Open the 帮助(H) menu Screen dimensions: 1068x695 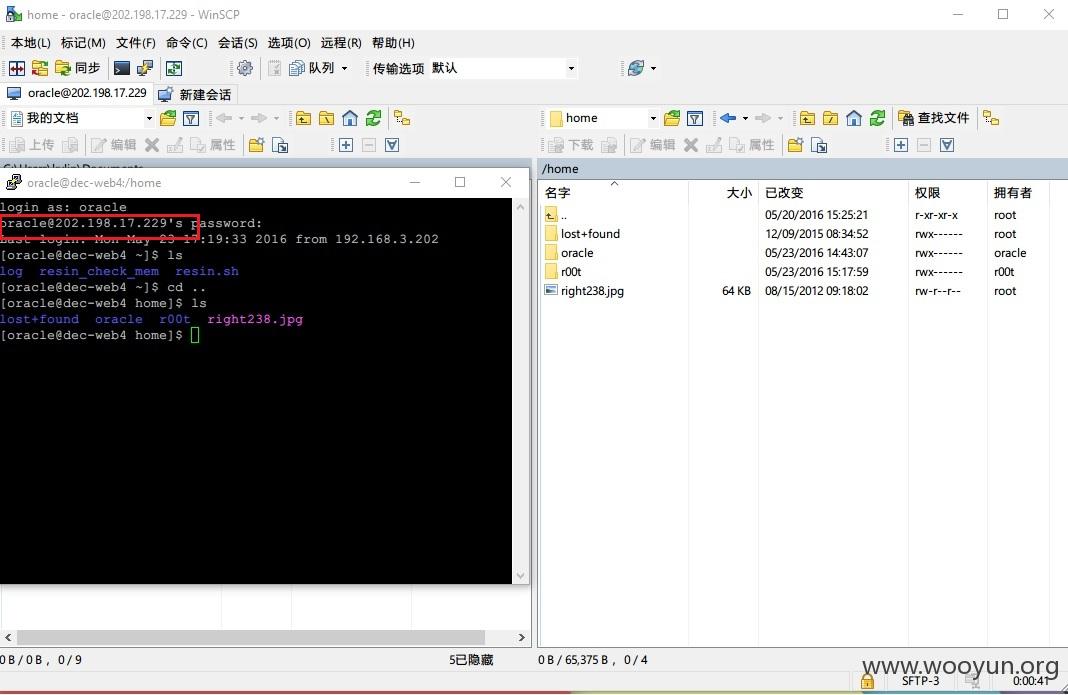393,43
